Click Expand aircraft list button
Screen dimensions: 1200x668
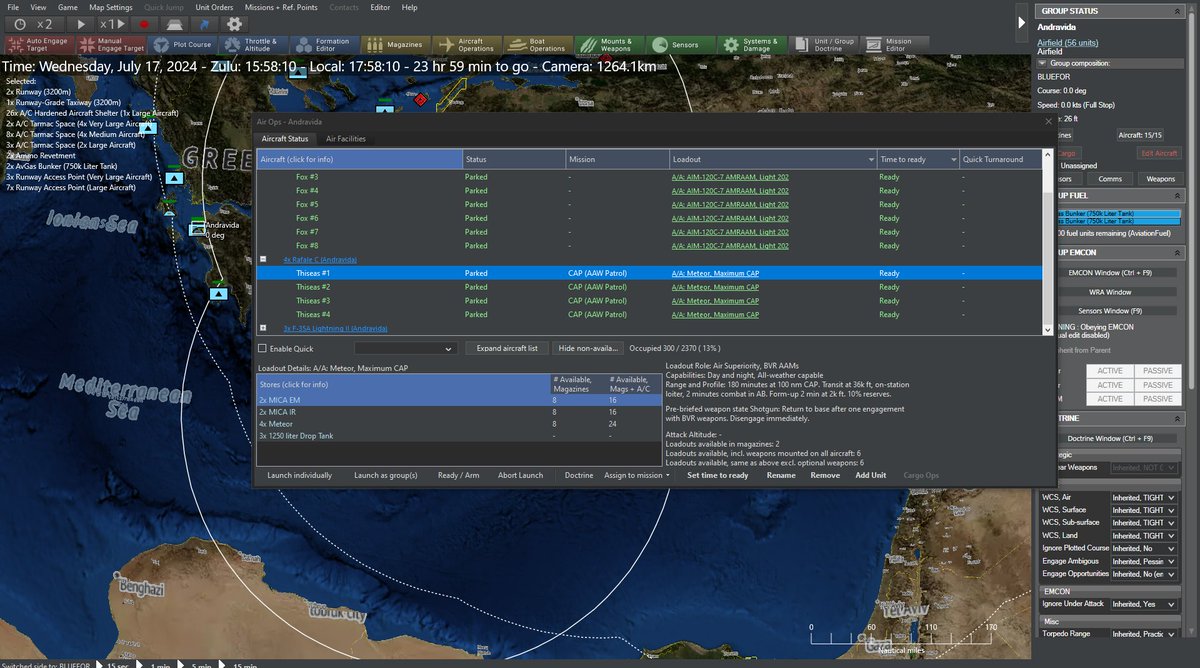coord(507,348)
